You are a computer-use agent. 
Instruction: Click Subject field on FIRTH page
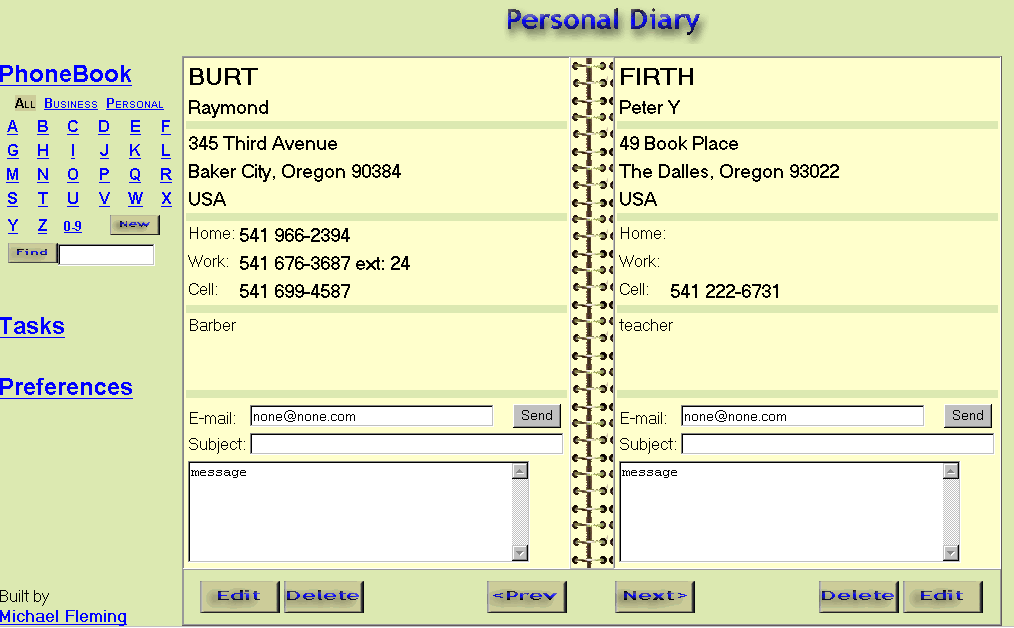coord(837,444)
